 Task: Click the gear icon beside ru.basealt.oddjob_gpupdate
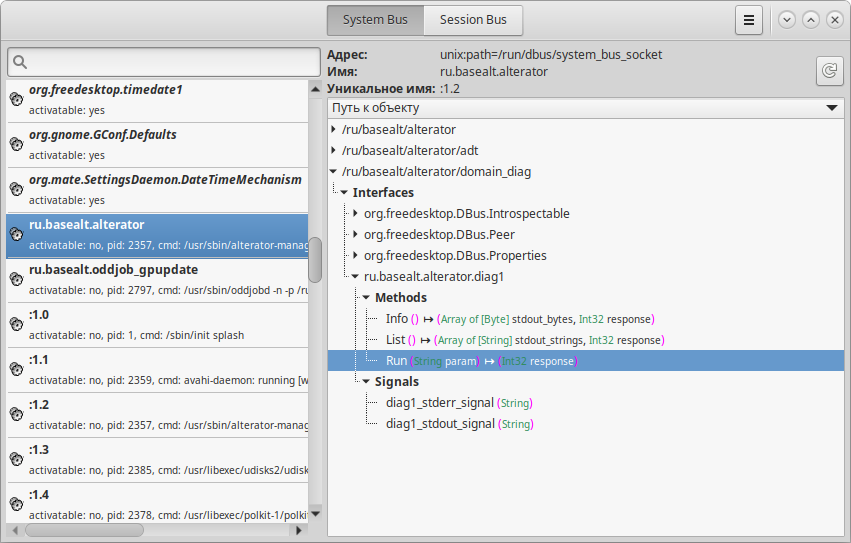click(x=16, y=279)
